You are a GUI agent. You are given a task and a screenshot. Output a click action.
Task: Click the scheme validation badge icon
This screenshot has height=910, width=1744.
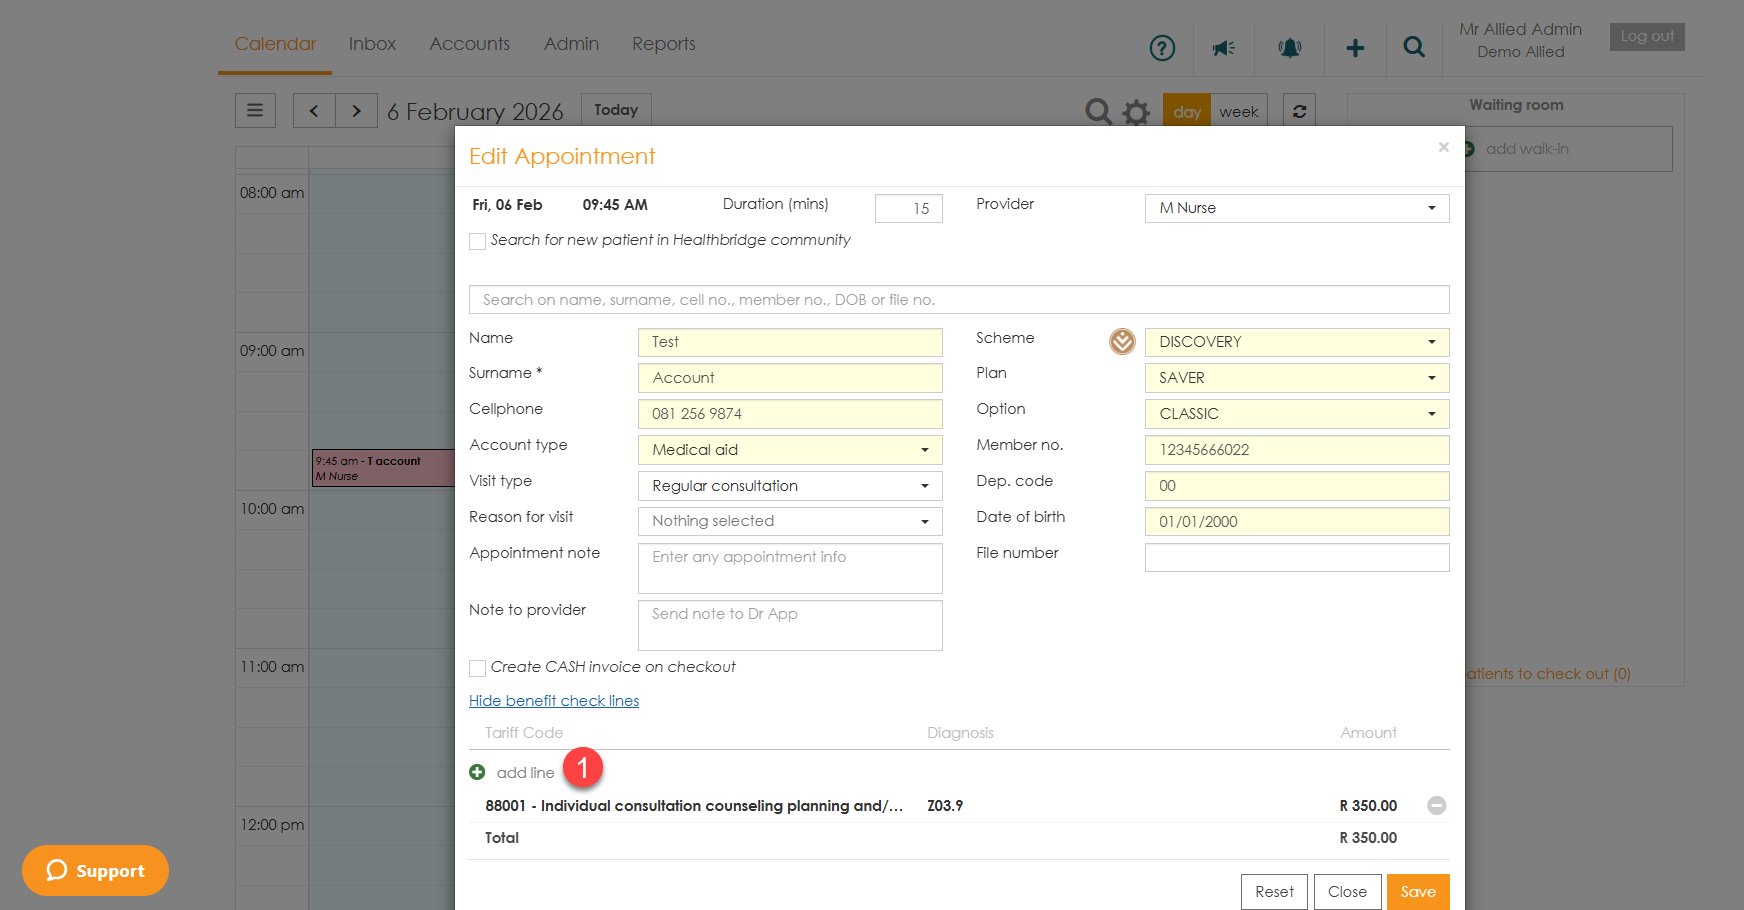point(1122,342)
